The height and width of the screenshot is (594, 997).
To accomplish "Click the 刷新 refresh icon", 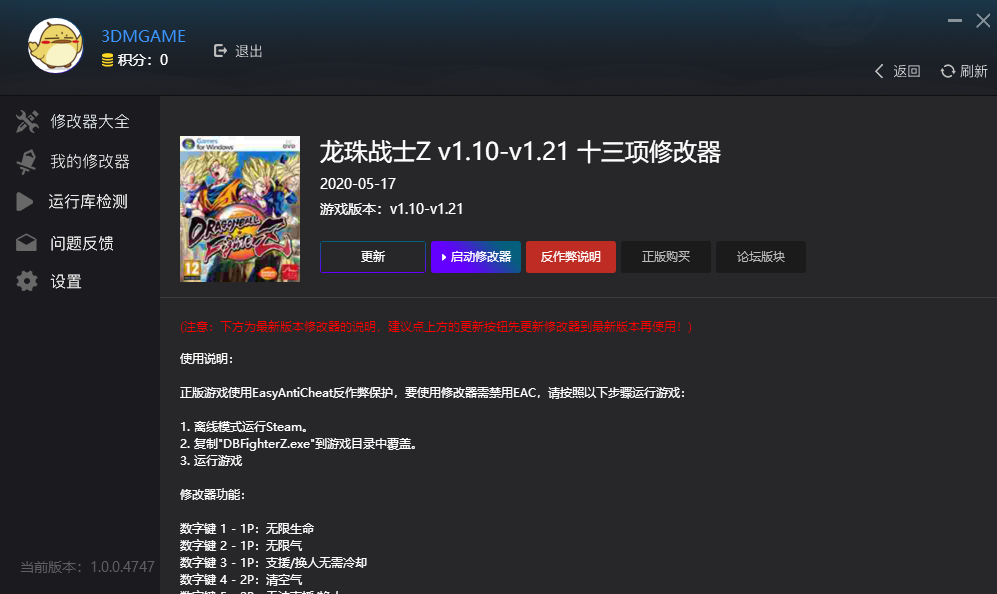I will click(x=946, y=71).
